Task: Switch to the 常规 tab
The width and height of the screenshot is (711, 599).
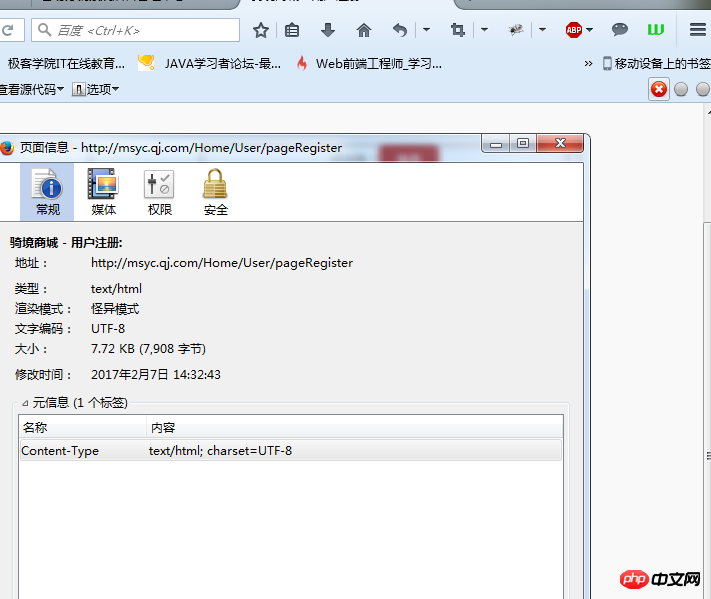Action: pyautogui.click(x=47, y=192)
